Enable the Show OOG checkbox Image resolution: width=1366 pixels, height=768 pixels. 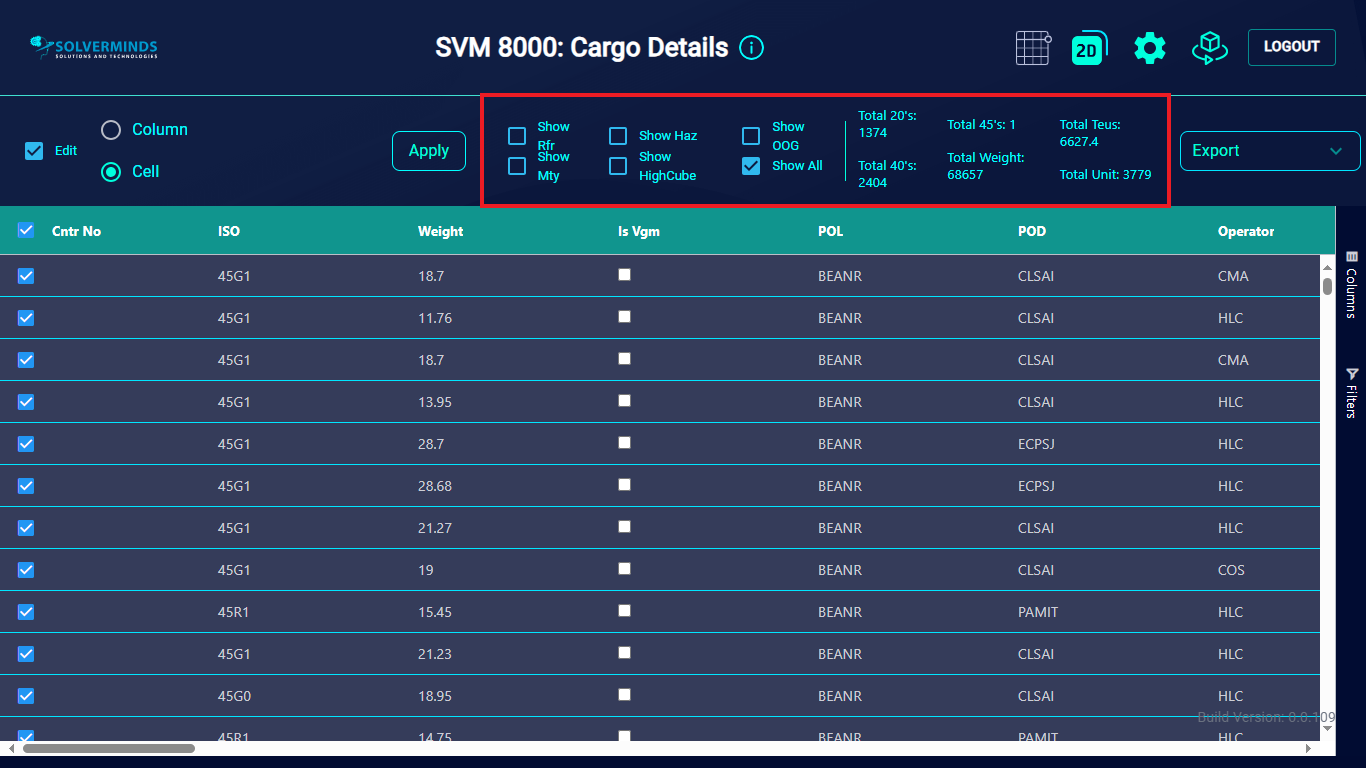pos(751,136)
